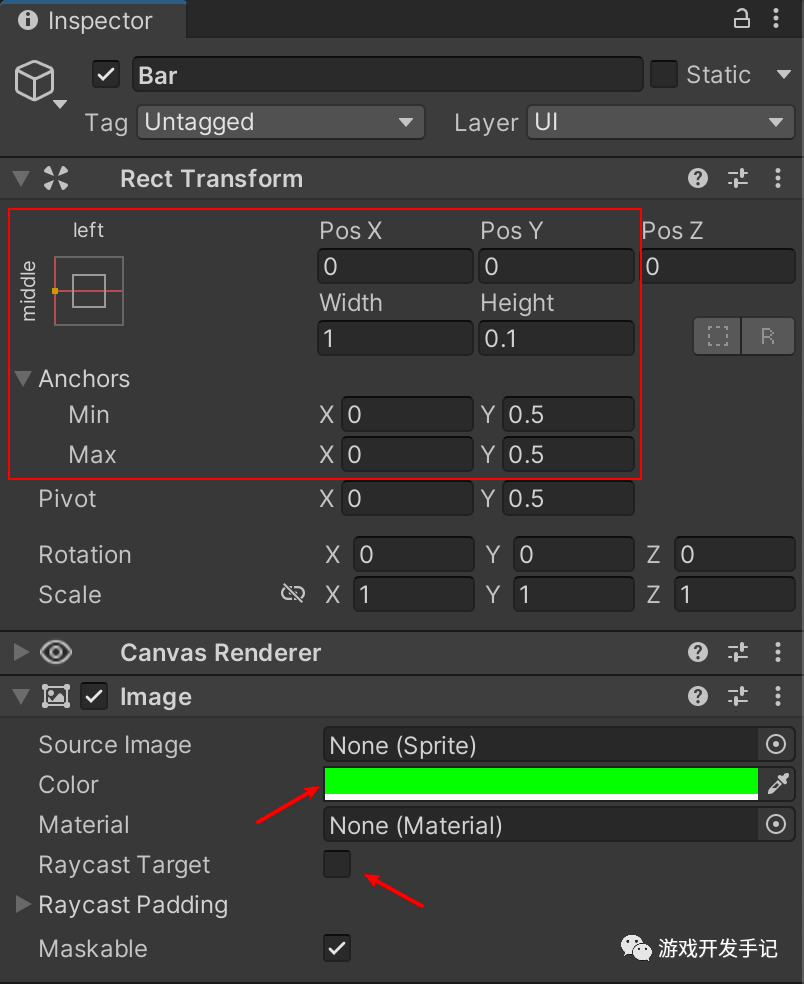Open the Image color picker swatch
Image resolution: width=804 pixels, height=984 pixels.
click(x=541, y=784)
